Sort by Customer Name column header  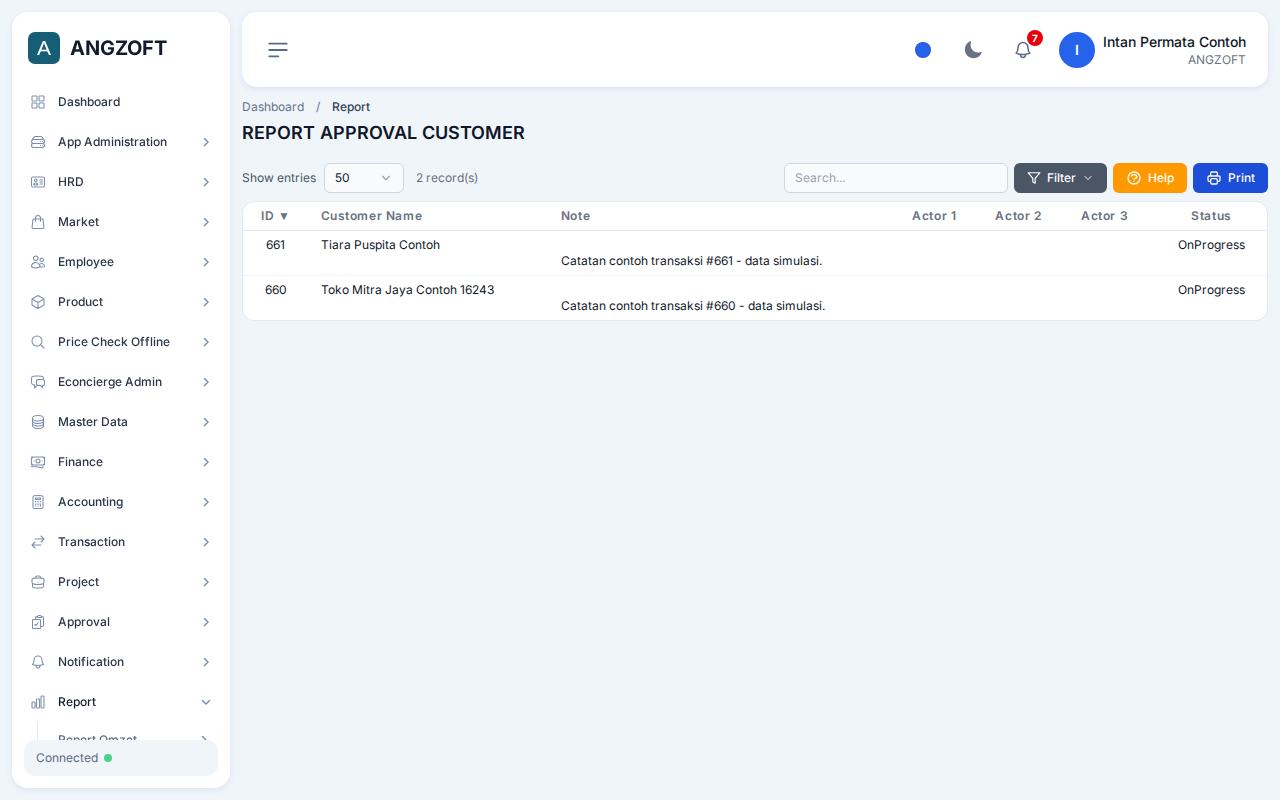coord(371,216)
